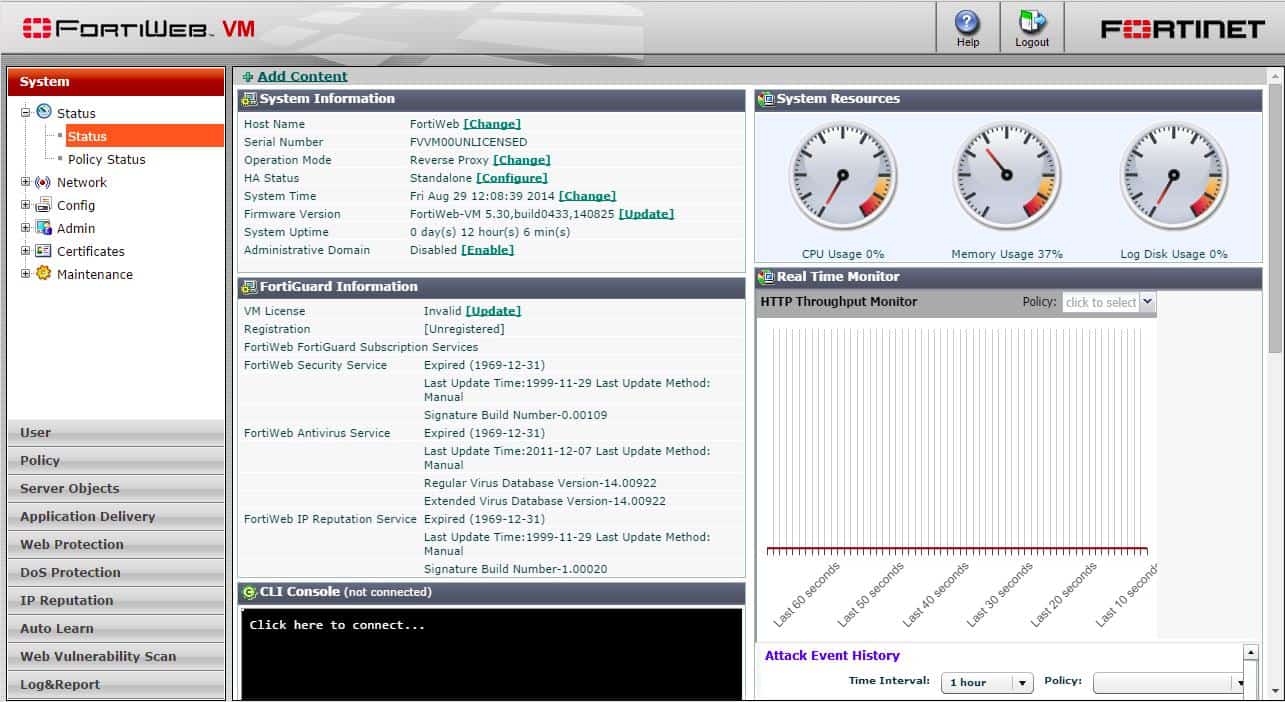Click the Config icon in the System tree

point(43,205)
